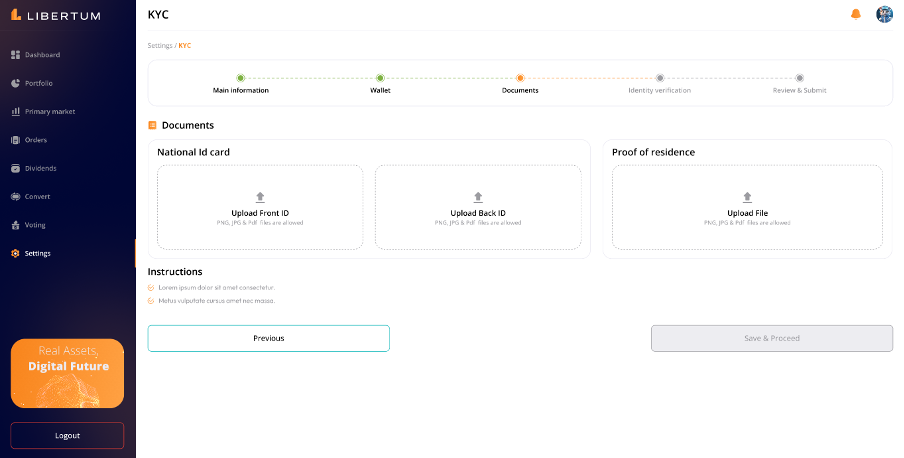Click the Voting sidebar icon

click(x=15, y=225)
